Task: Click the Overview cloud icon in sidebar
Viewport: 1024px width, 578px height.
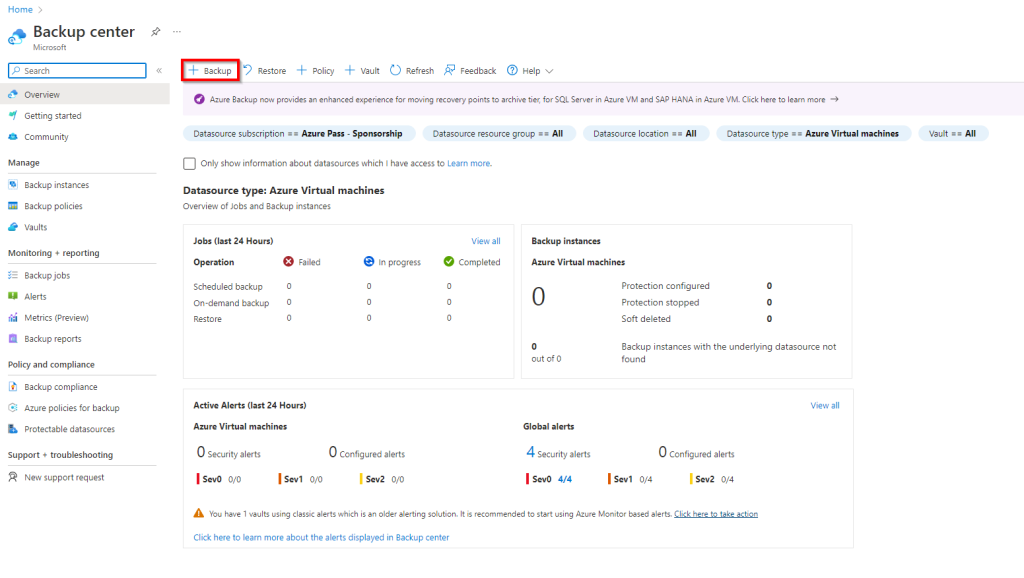Action: click(13, 95)
